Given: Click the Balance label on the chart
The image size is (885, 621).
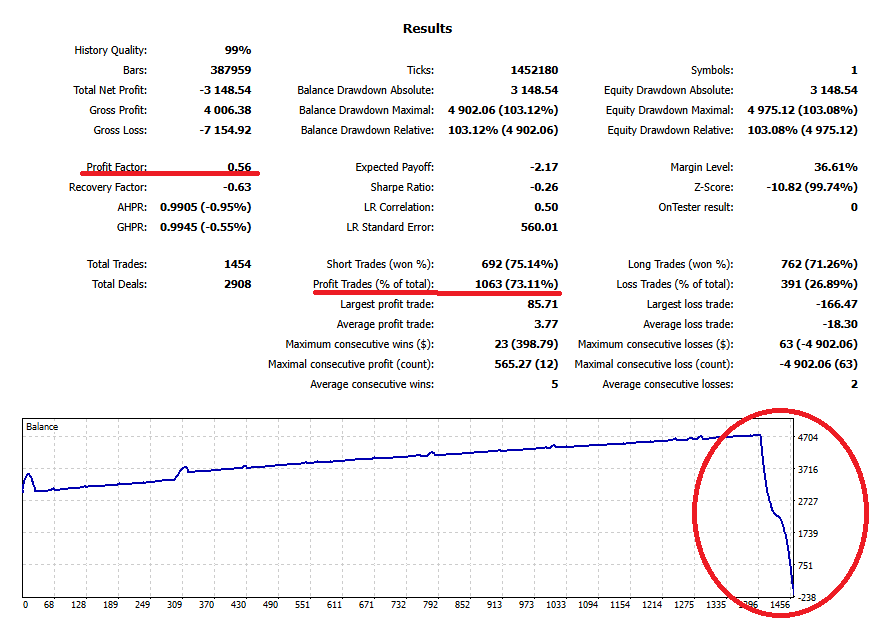Looking at the screenshot, I should point(40,425).
